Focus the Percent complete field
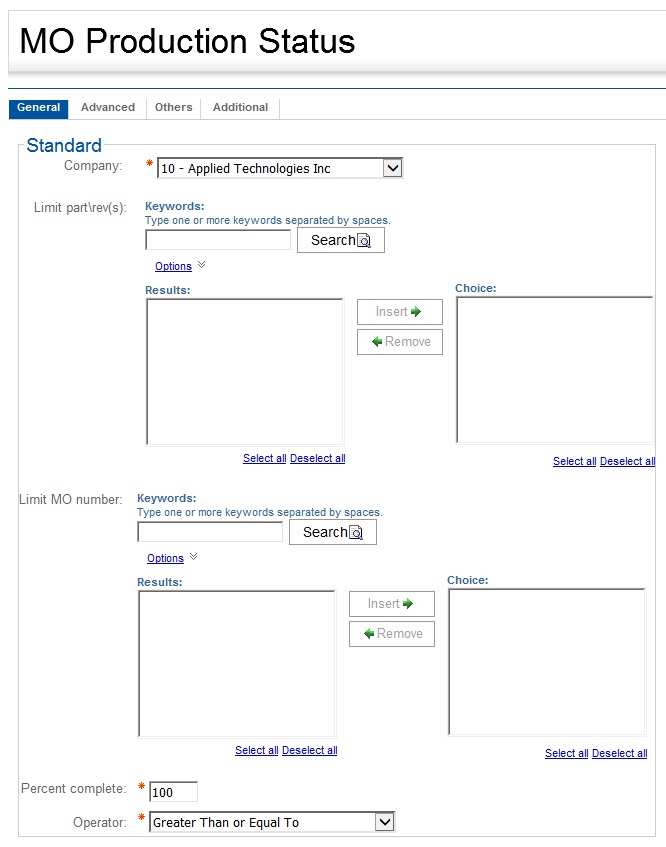Screen dimensions: 666x847 pos(173,792)
